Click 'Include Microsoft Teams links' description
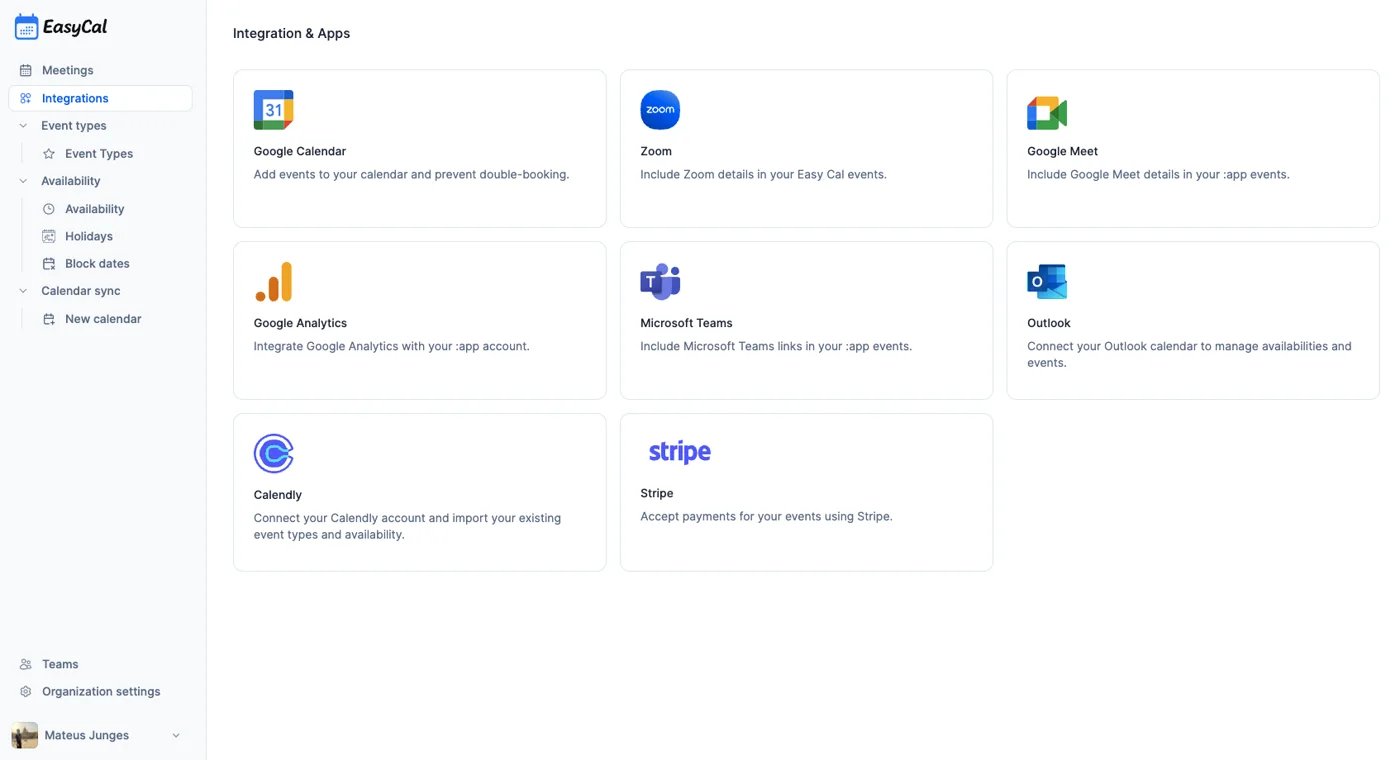Screen dimensions: 1400x760 (776, 347)
